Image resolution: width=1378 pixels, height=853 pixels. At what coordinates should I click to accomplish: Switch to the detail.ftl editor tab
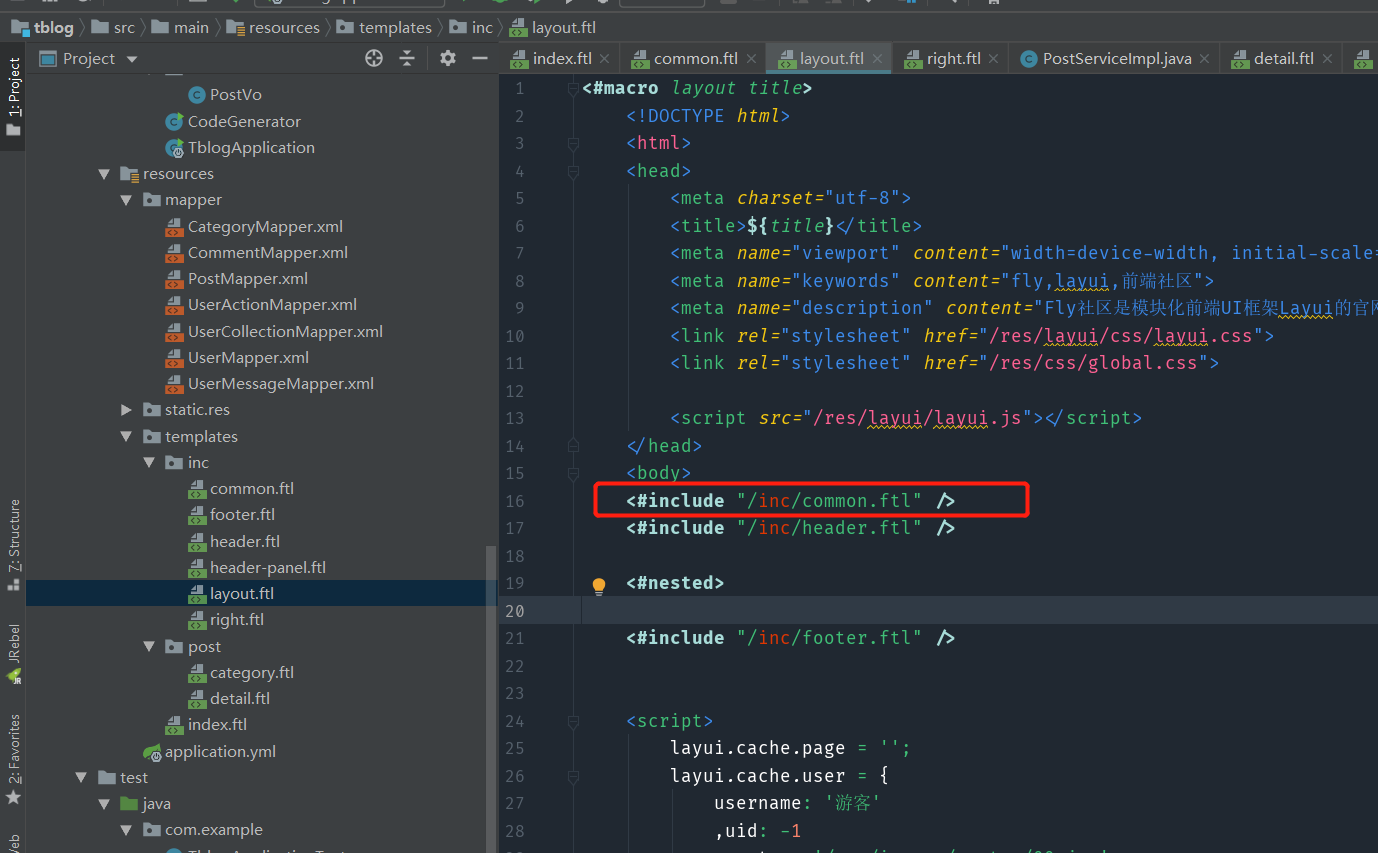(1283, 58)
